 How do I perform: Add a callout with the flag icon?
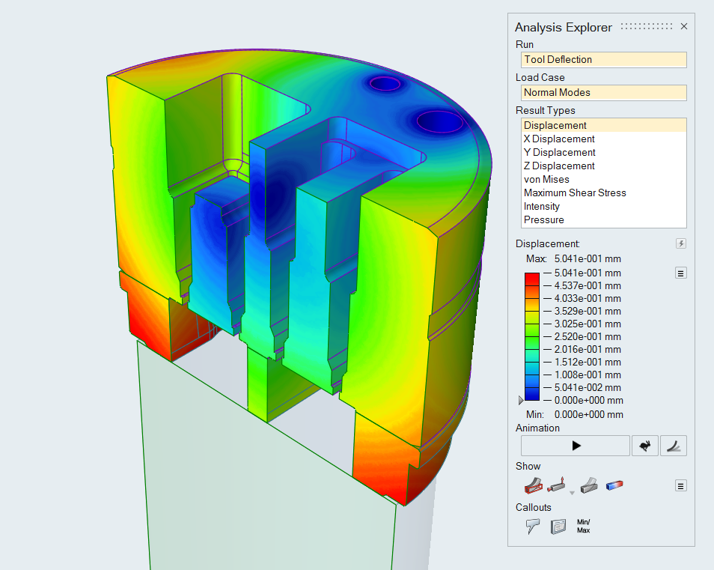[532, 526]
